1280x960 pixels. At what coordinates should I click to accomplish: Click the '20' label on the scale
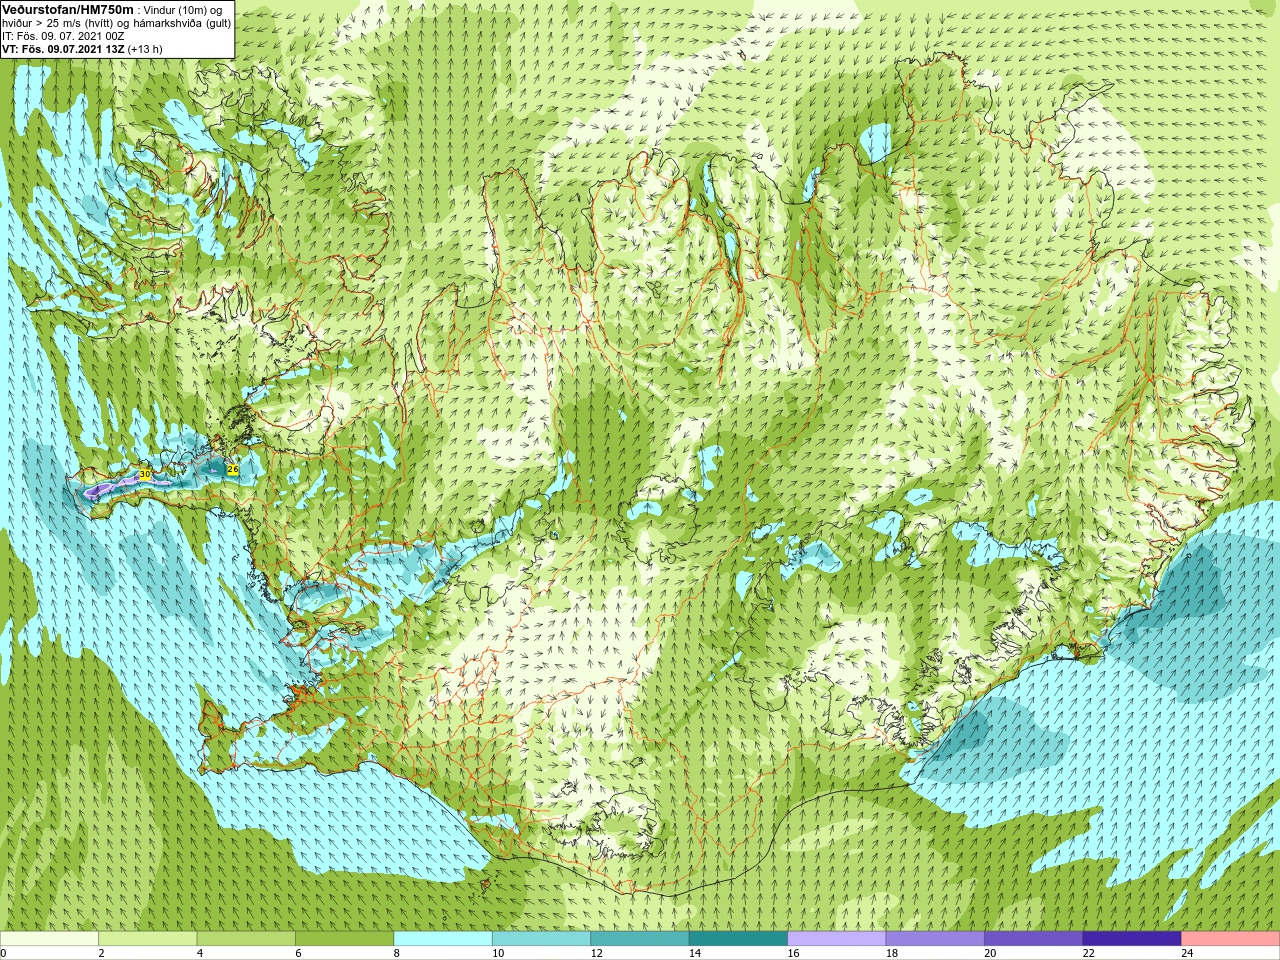point(990,953)
